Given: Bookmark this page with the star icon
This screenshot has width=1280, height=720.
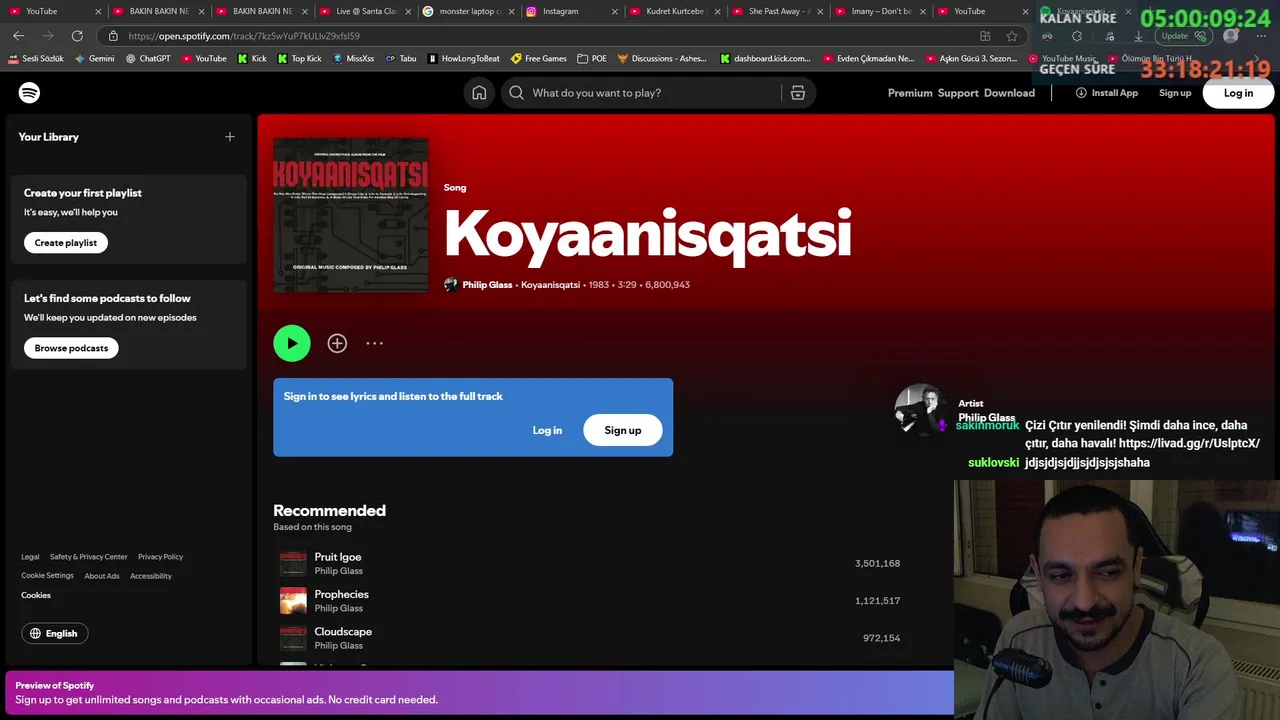Looking at the screenshot, I should point(1012,36).
